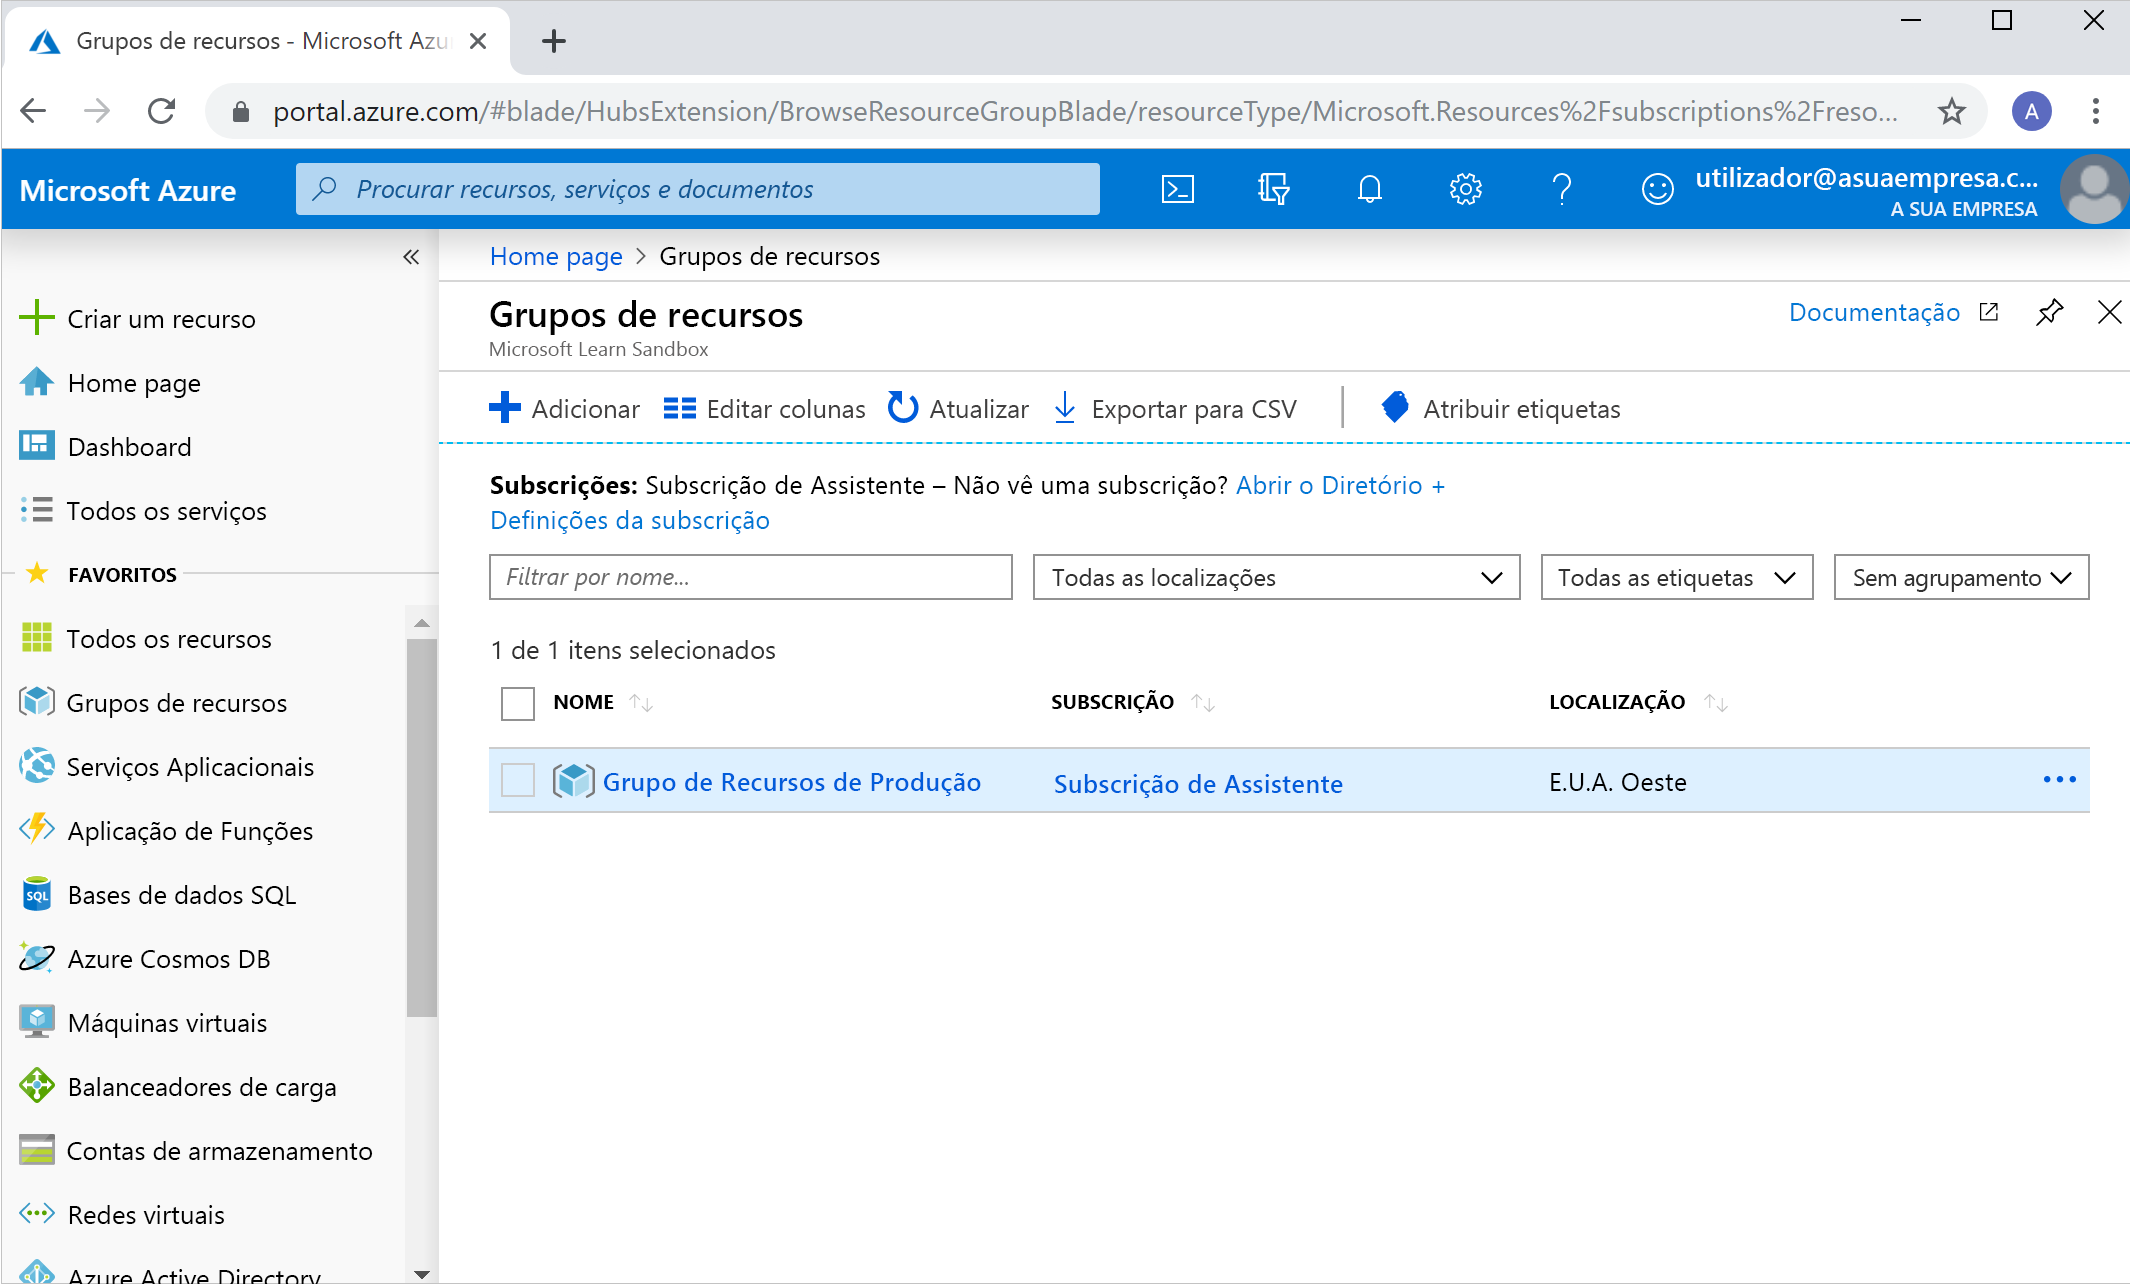Click Atualizar refresh button
Screen dimensions: 2130x1284
[x=958, y=408]
